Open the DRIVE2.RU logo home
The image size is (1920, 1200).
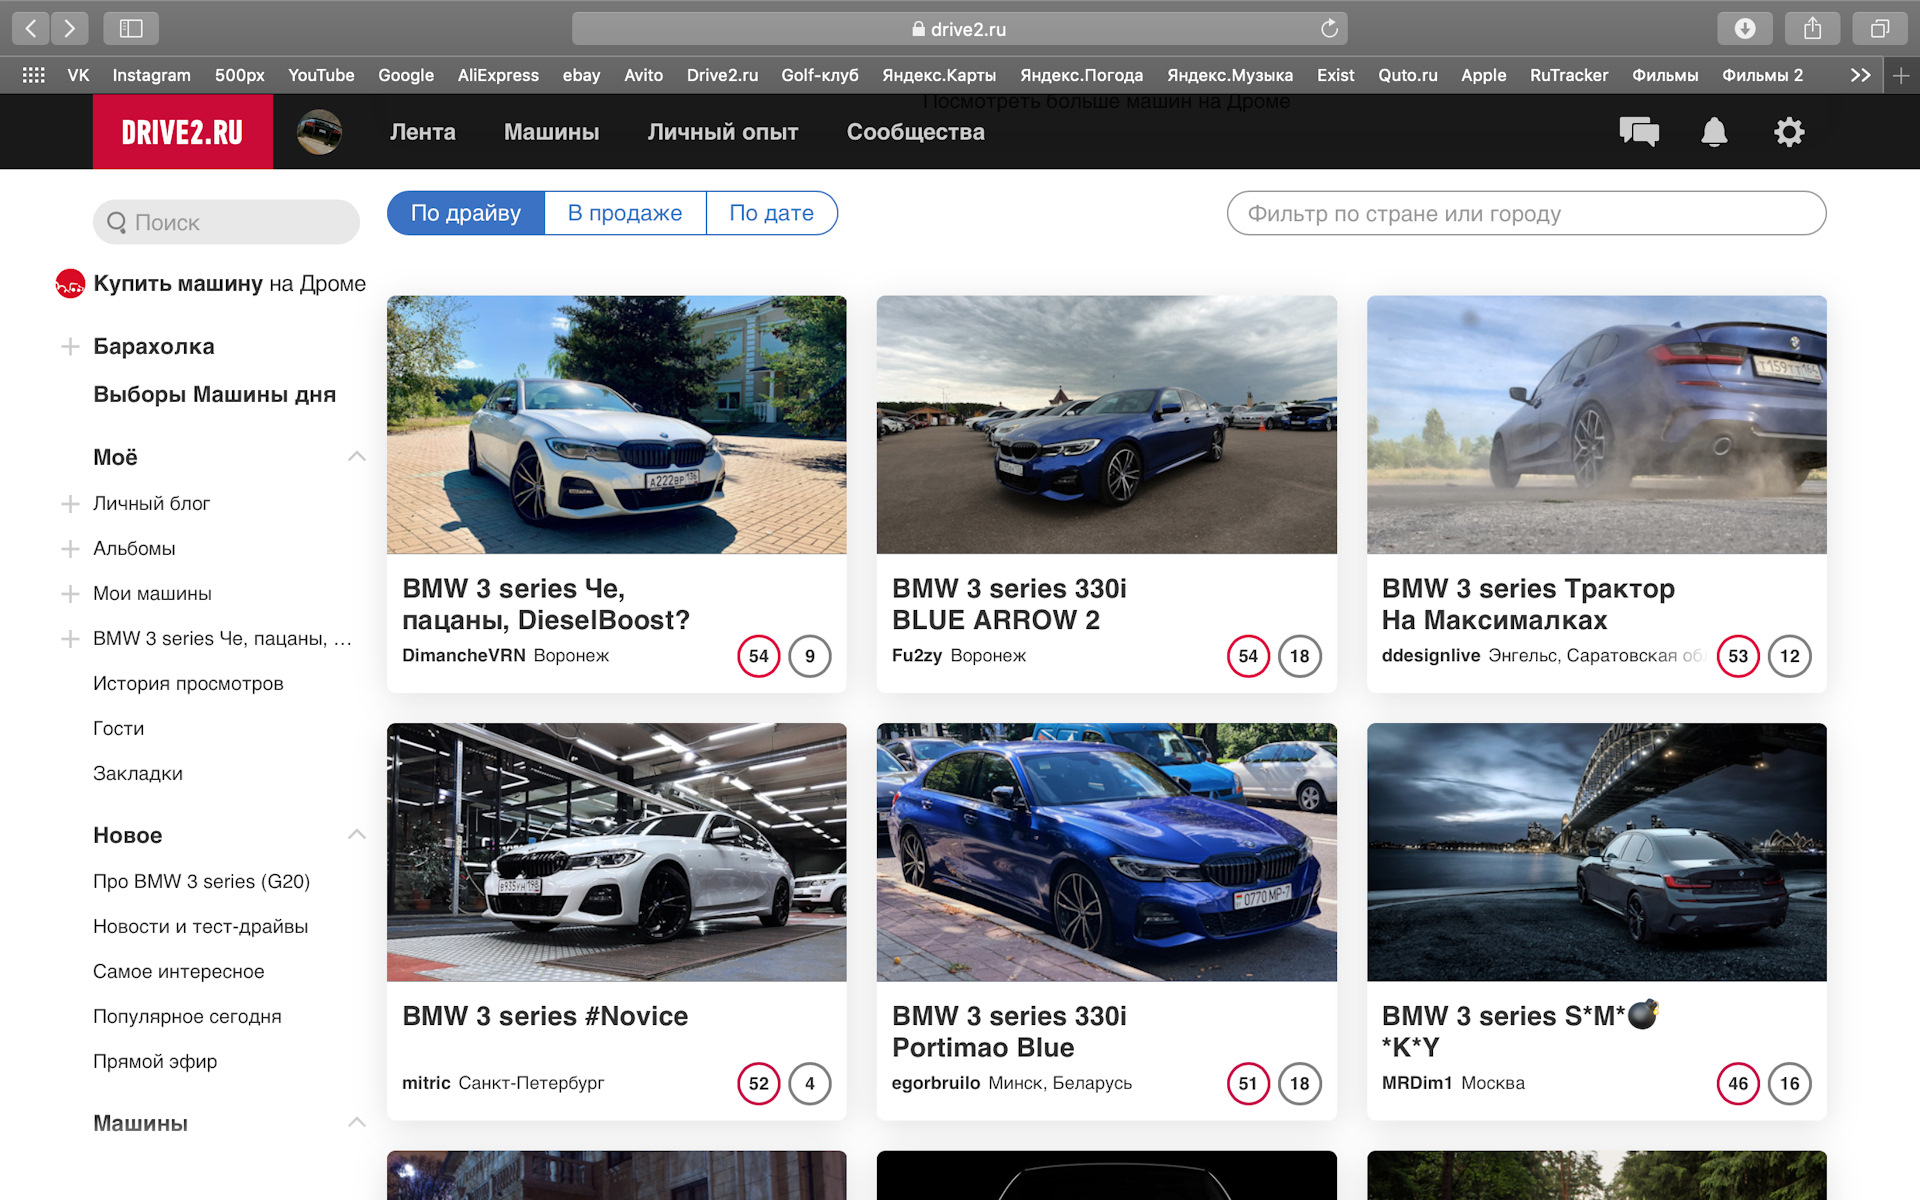182,132
